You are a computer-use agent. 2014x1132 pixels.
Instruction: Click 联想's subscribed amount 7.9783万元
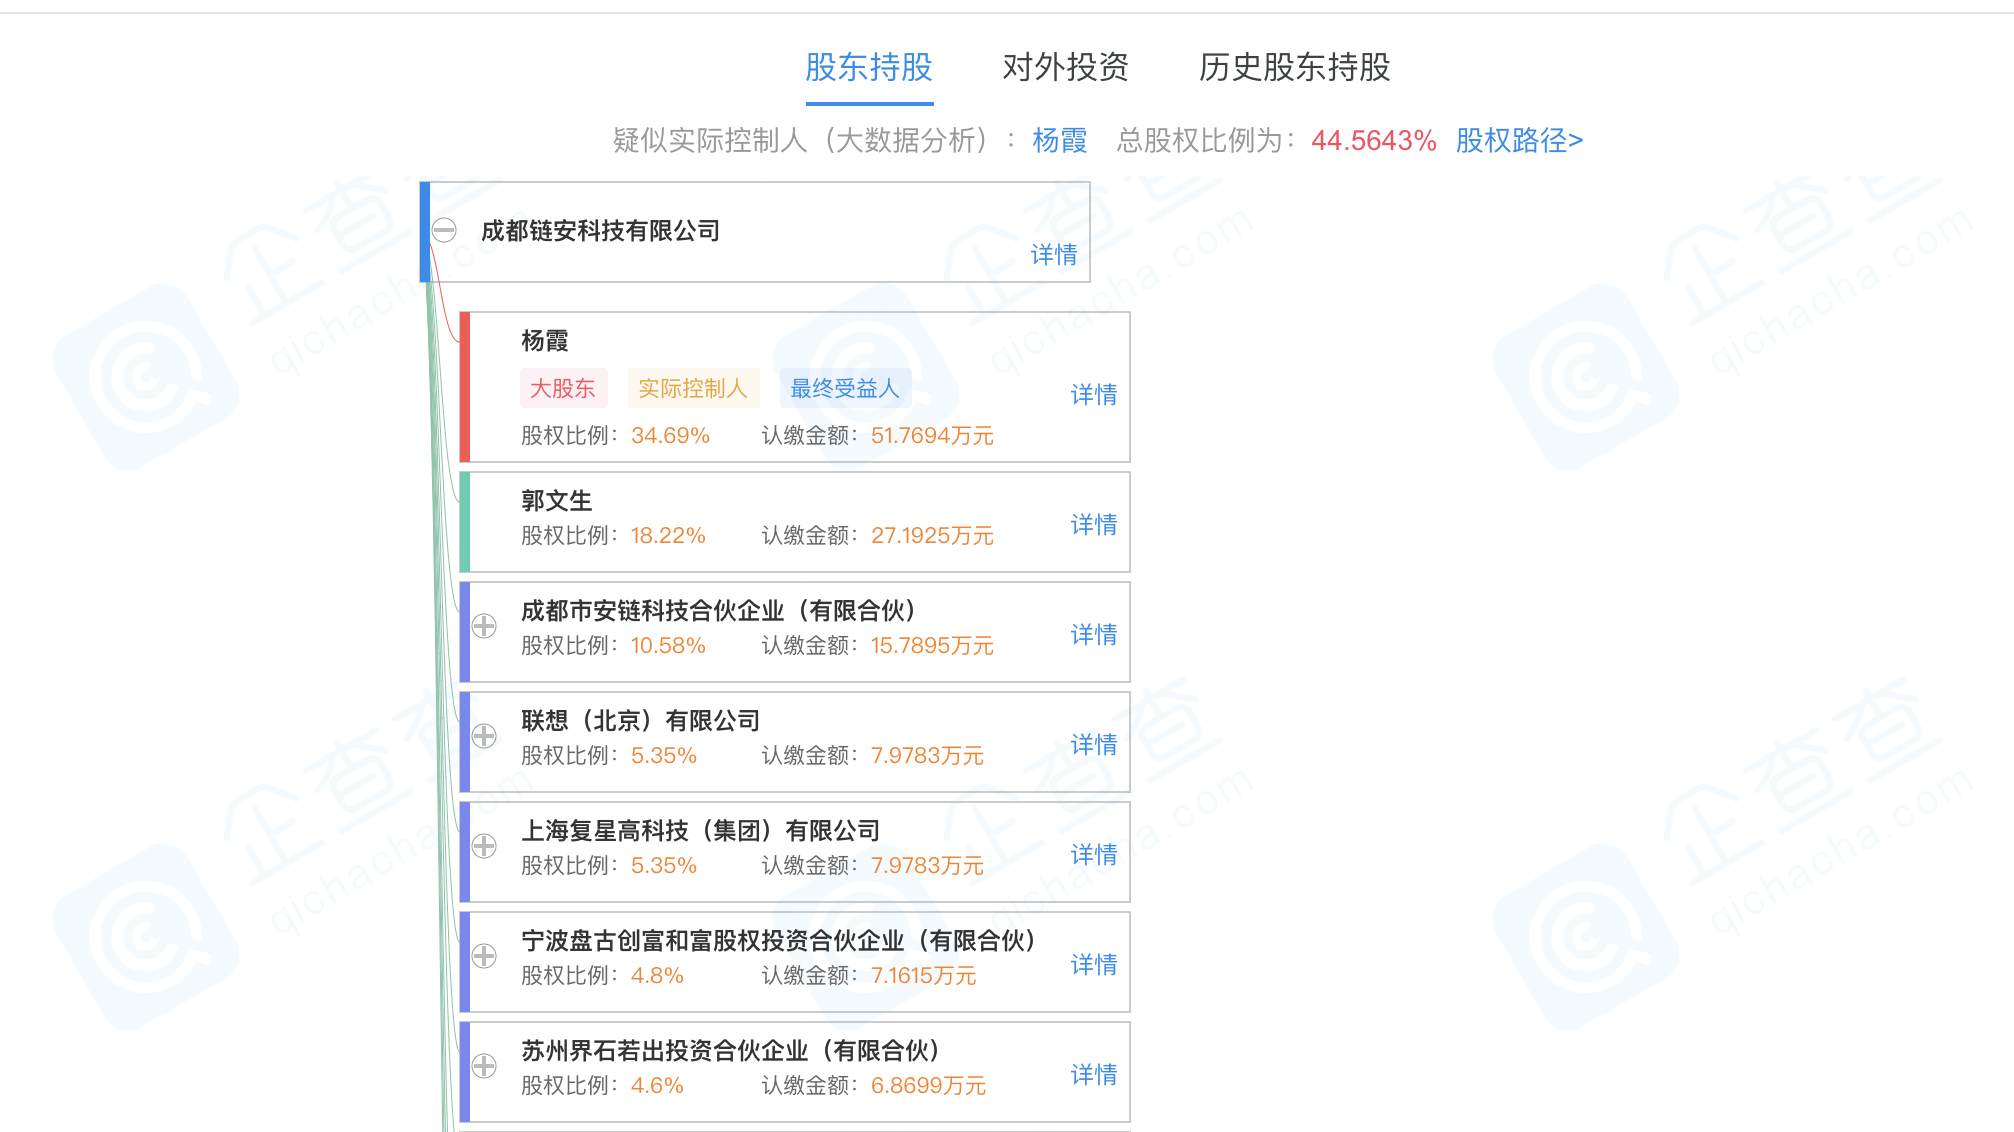tap(927, 756)
